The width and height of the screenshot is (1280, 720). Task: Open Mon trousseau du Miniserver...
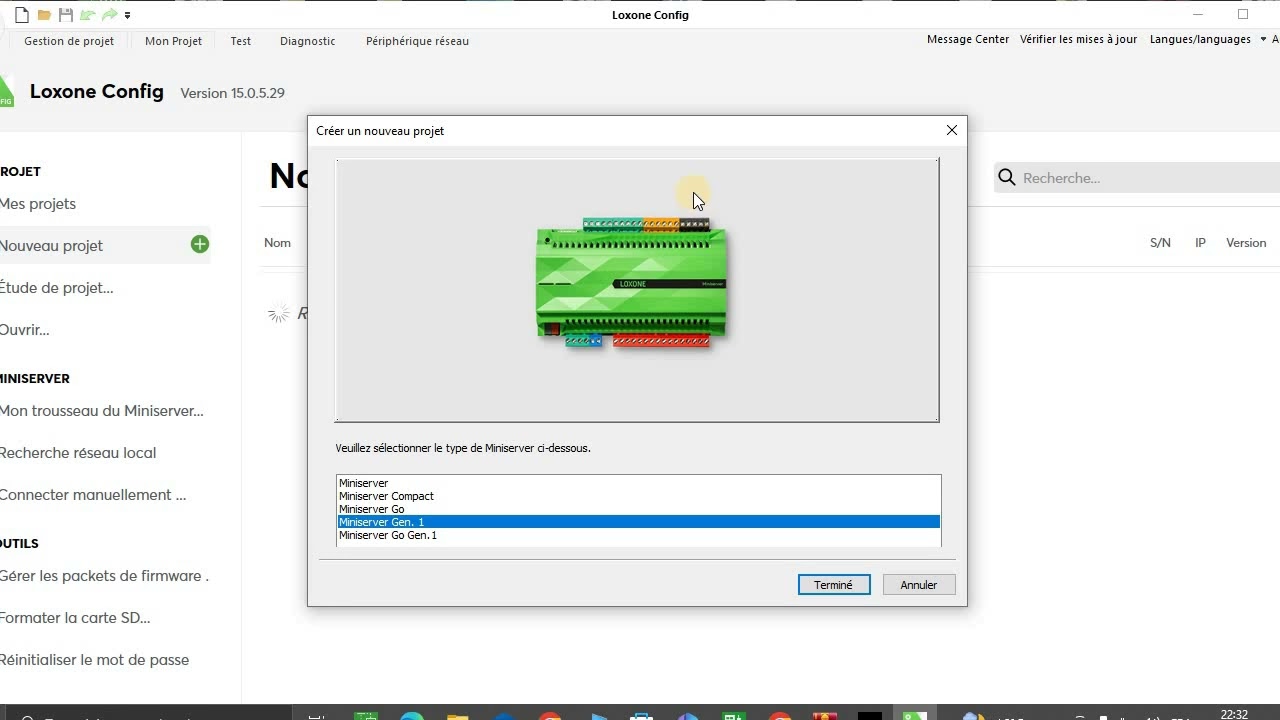(102, 411)
